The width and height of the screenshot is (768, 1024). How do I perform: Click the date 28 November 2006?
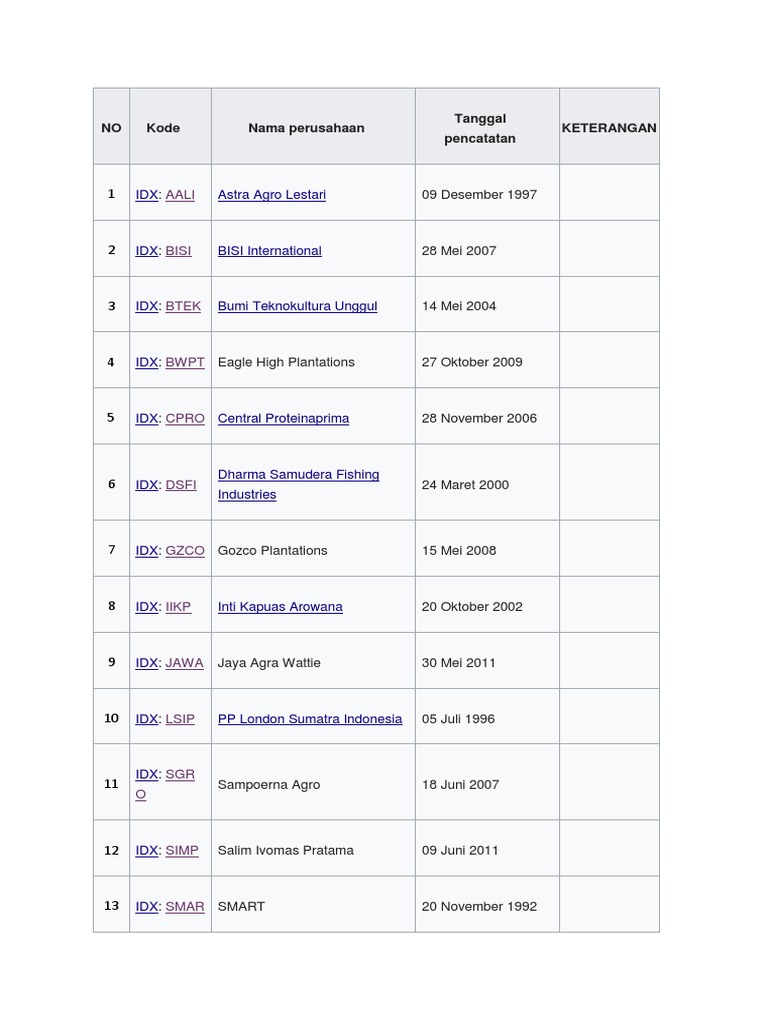(479, 419)
